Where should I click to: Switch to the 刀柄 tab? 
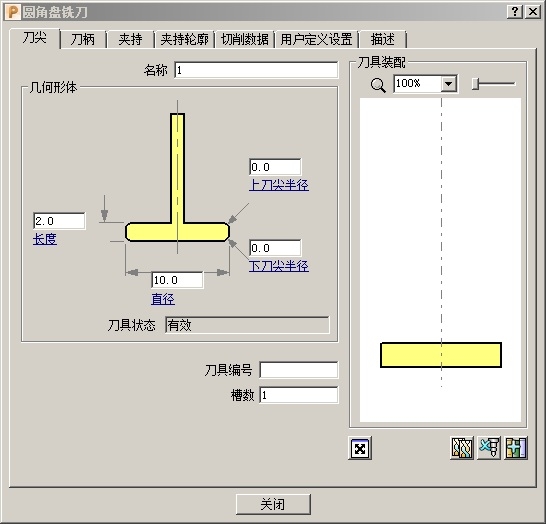click(x=83, y=39)
